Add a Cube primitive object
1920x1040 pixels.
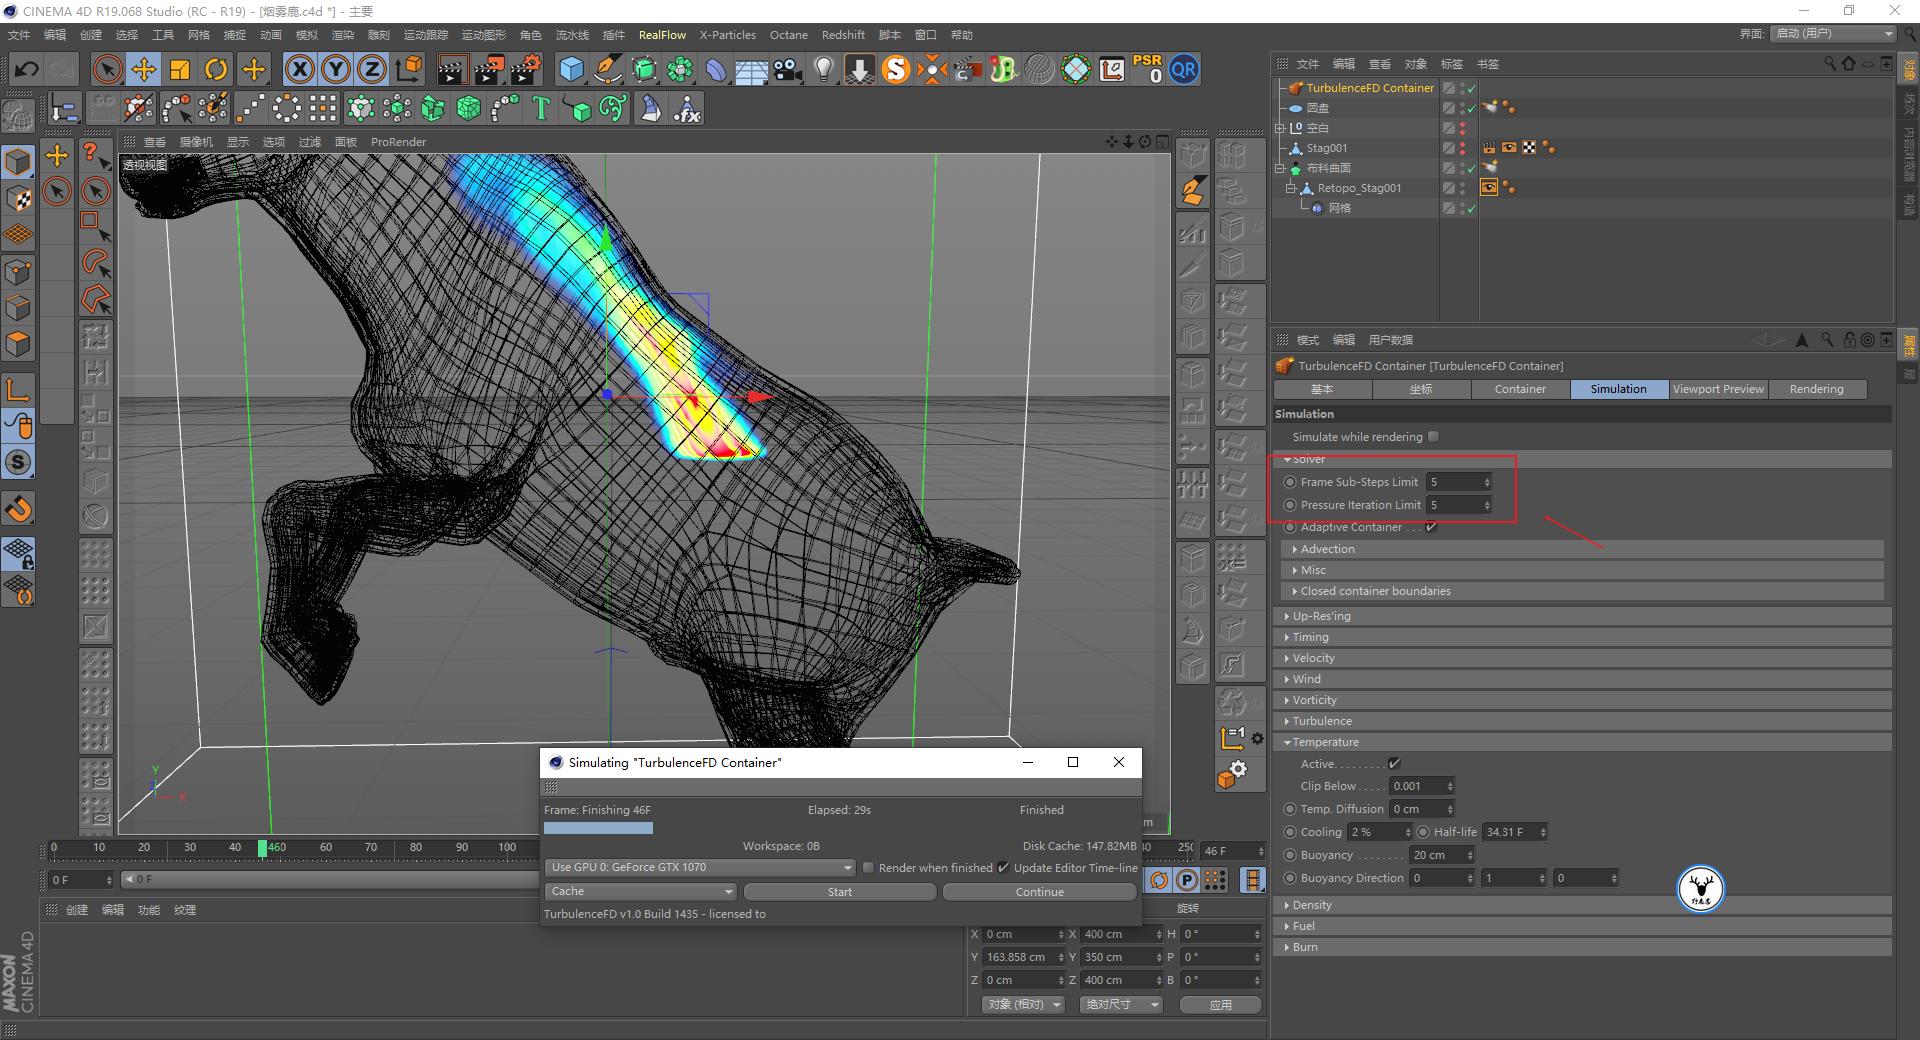pyautogui.click(x=571, y=69)
